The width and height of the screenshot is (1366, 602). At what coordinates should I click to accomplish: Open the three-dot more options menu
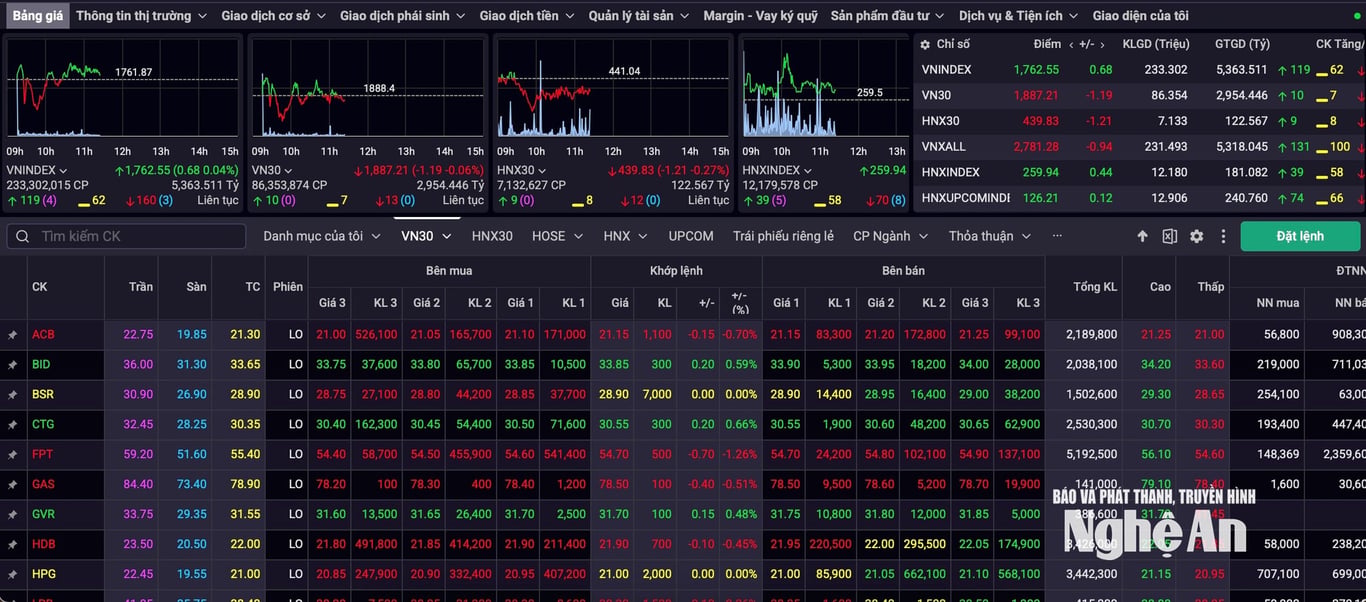click(1223, 237)
